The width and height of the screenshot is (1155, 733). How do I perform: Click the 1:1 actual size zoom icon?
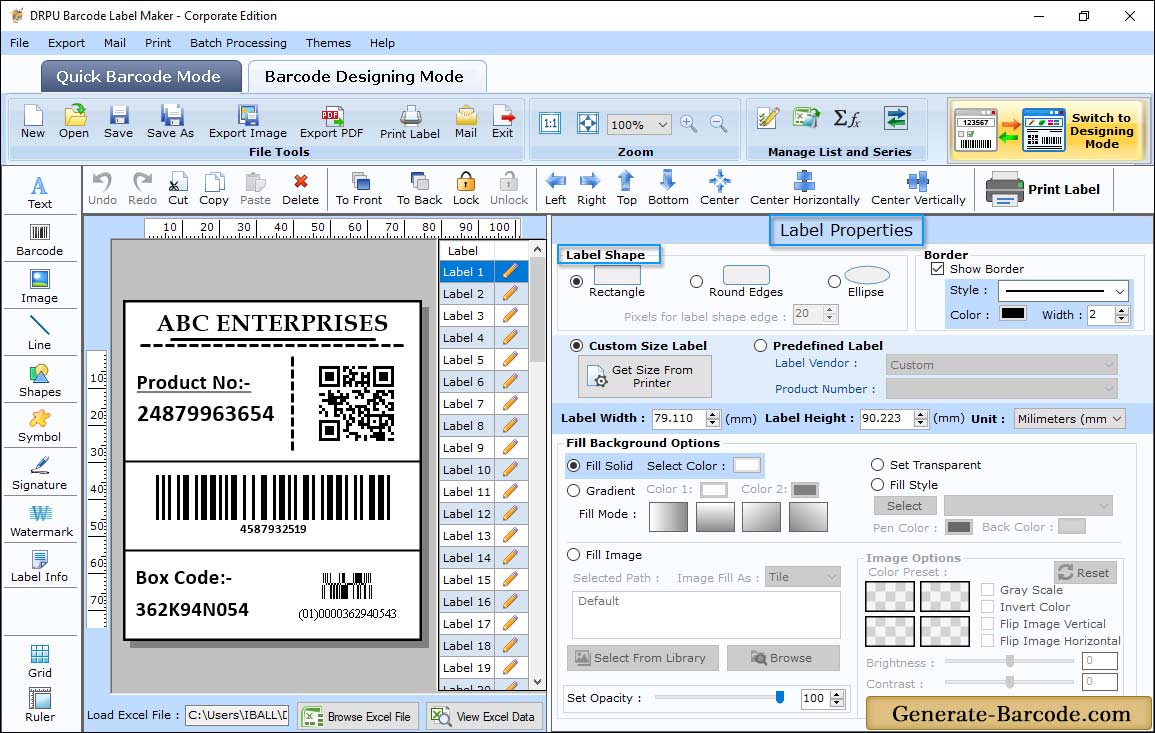(550, 123)
